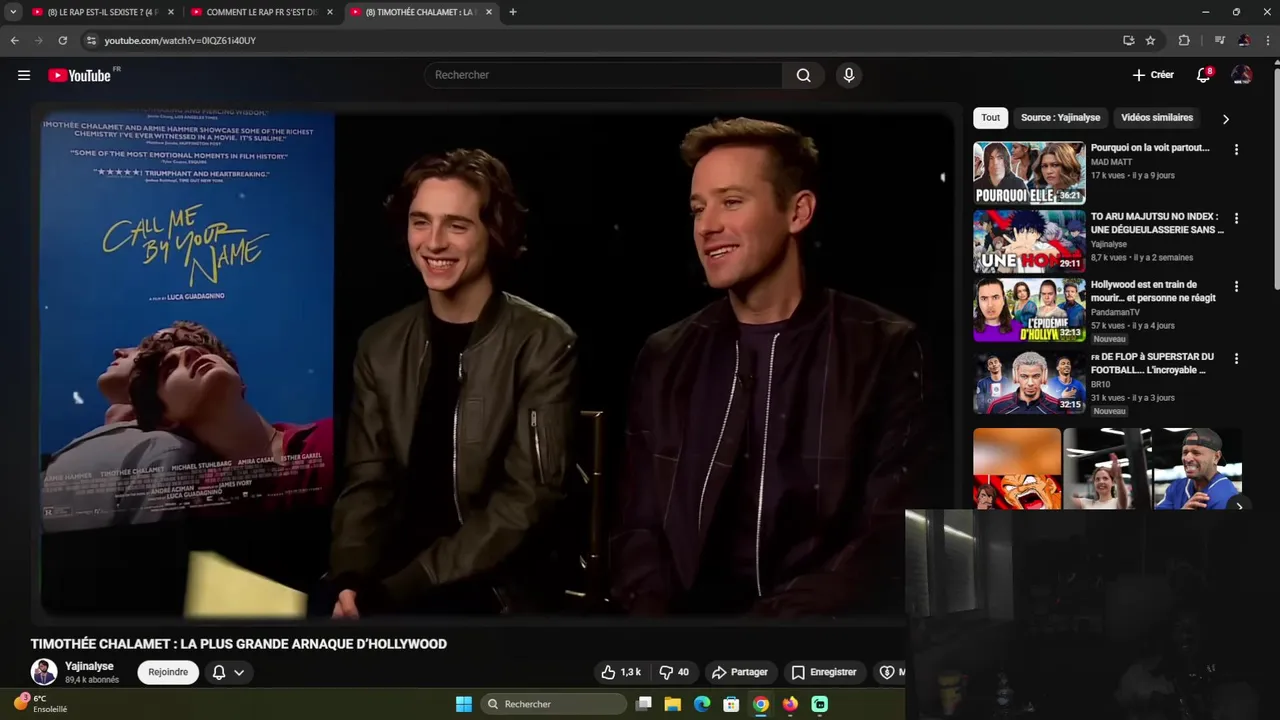1280x720 pixels.
Task: Click Enregistrer to save video
Action: click(x=824, y=672)
